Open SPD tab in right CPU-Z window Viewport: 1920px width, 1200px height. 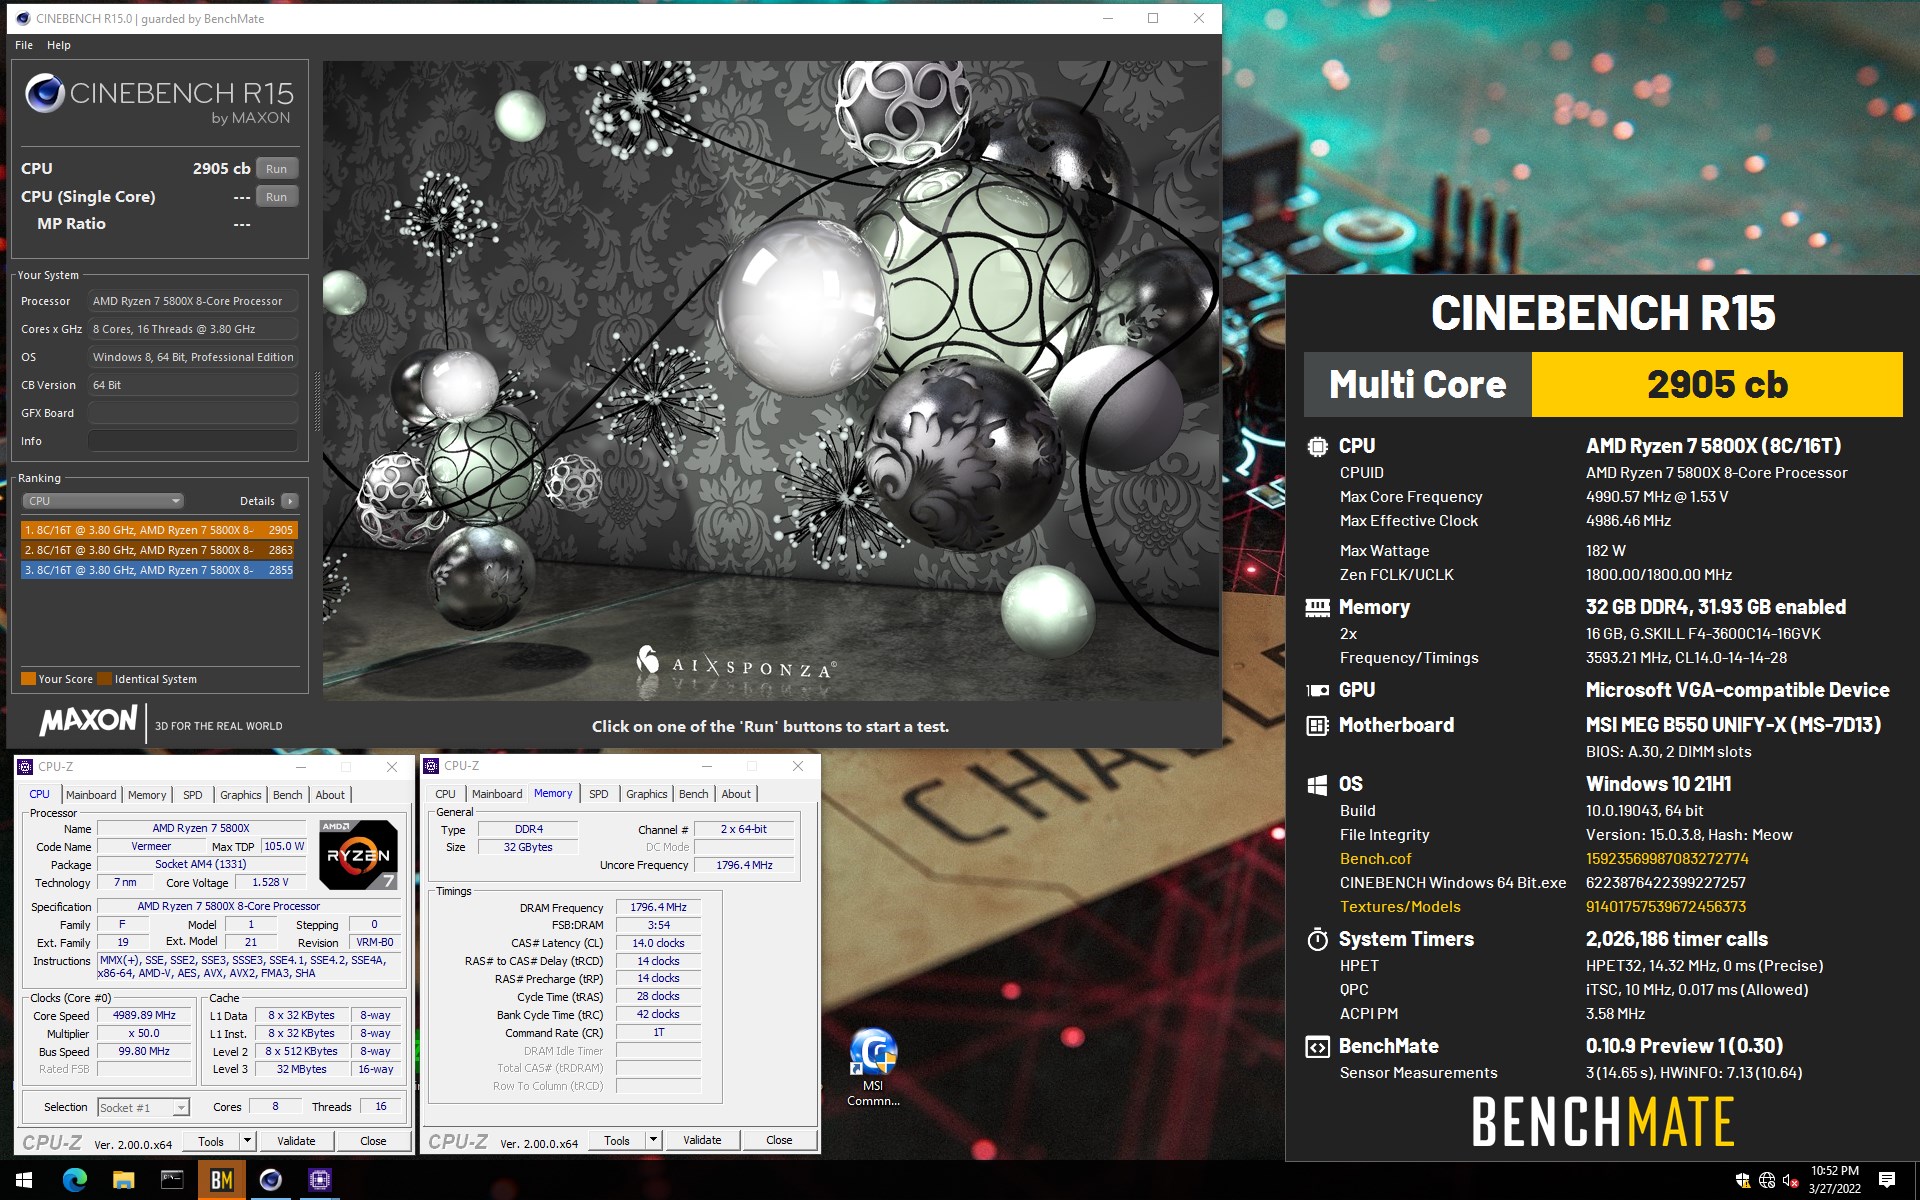coord(599,794)
